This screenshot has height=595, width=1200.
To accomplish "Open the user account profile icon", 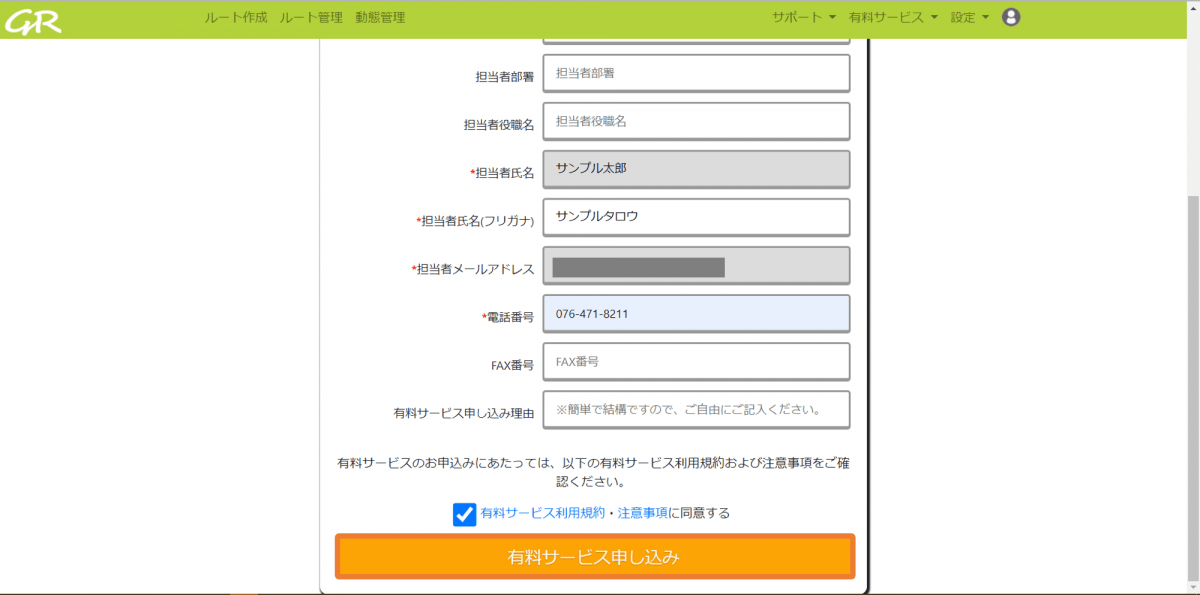I will tap(1011, 17).
